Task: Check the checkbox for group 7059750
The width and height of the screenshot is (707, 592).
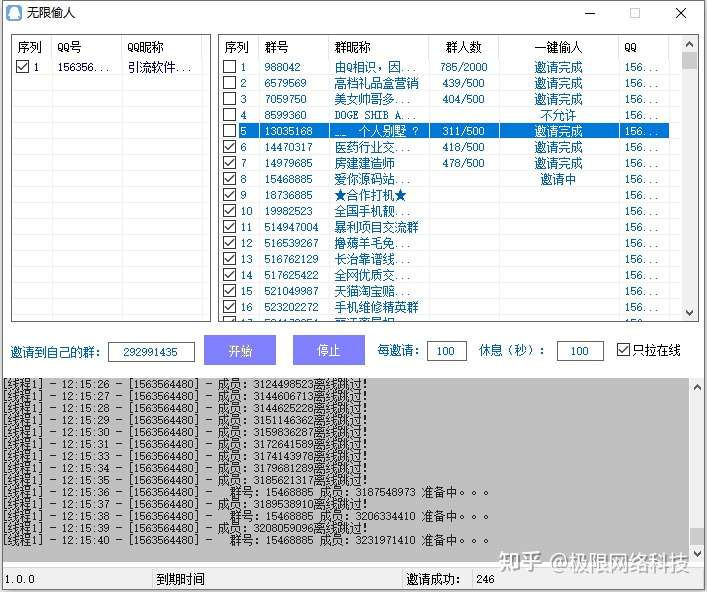Action: [229, 98]
